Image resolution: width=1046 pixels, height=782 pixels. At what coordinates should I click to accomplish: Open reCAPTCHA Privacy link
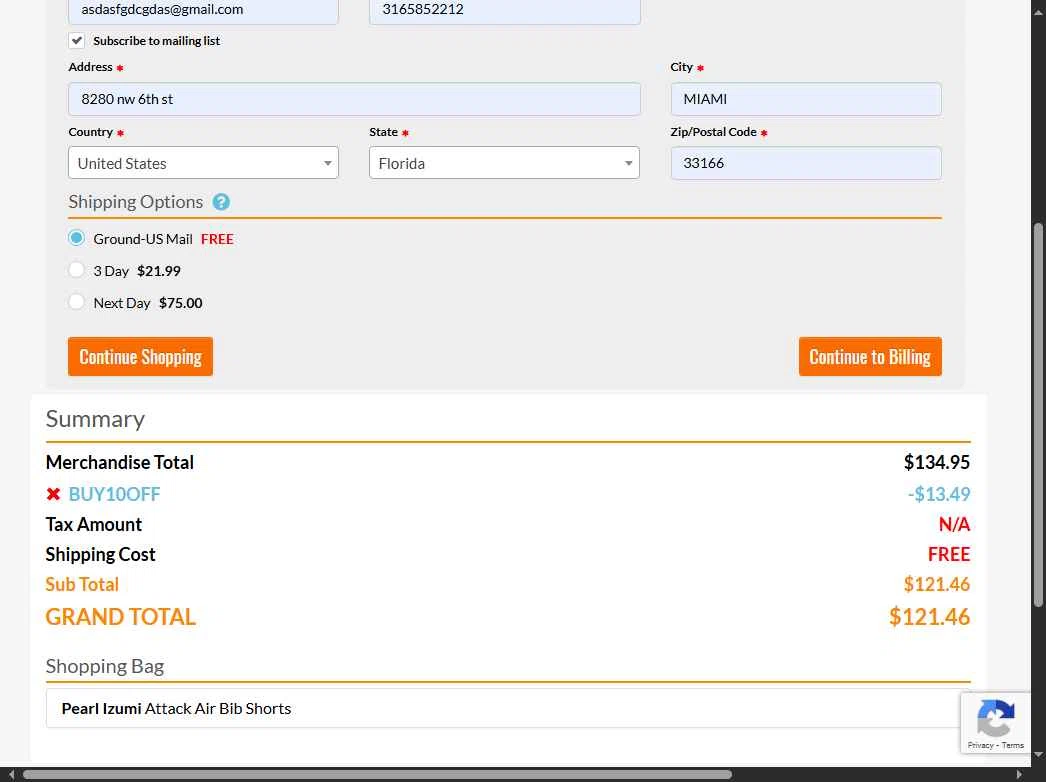980,745
